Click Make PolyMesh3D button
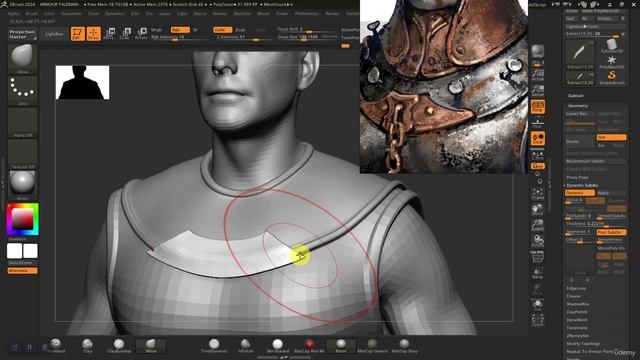 (x=605, y=11)
